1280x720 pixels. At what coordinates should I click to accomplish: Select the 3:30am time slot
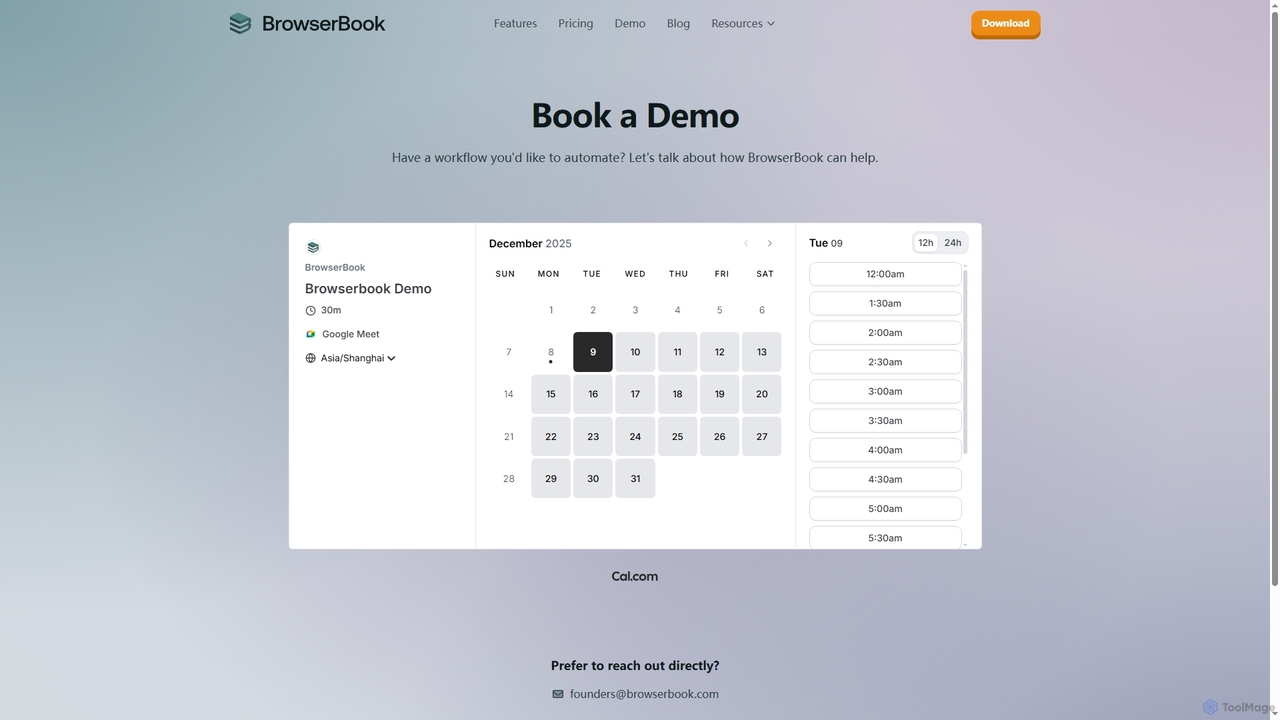pos(885,421)
